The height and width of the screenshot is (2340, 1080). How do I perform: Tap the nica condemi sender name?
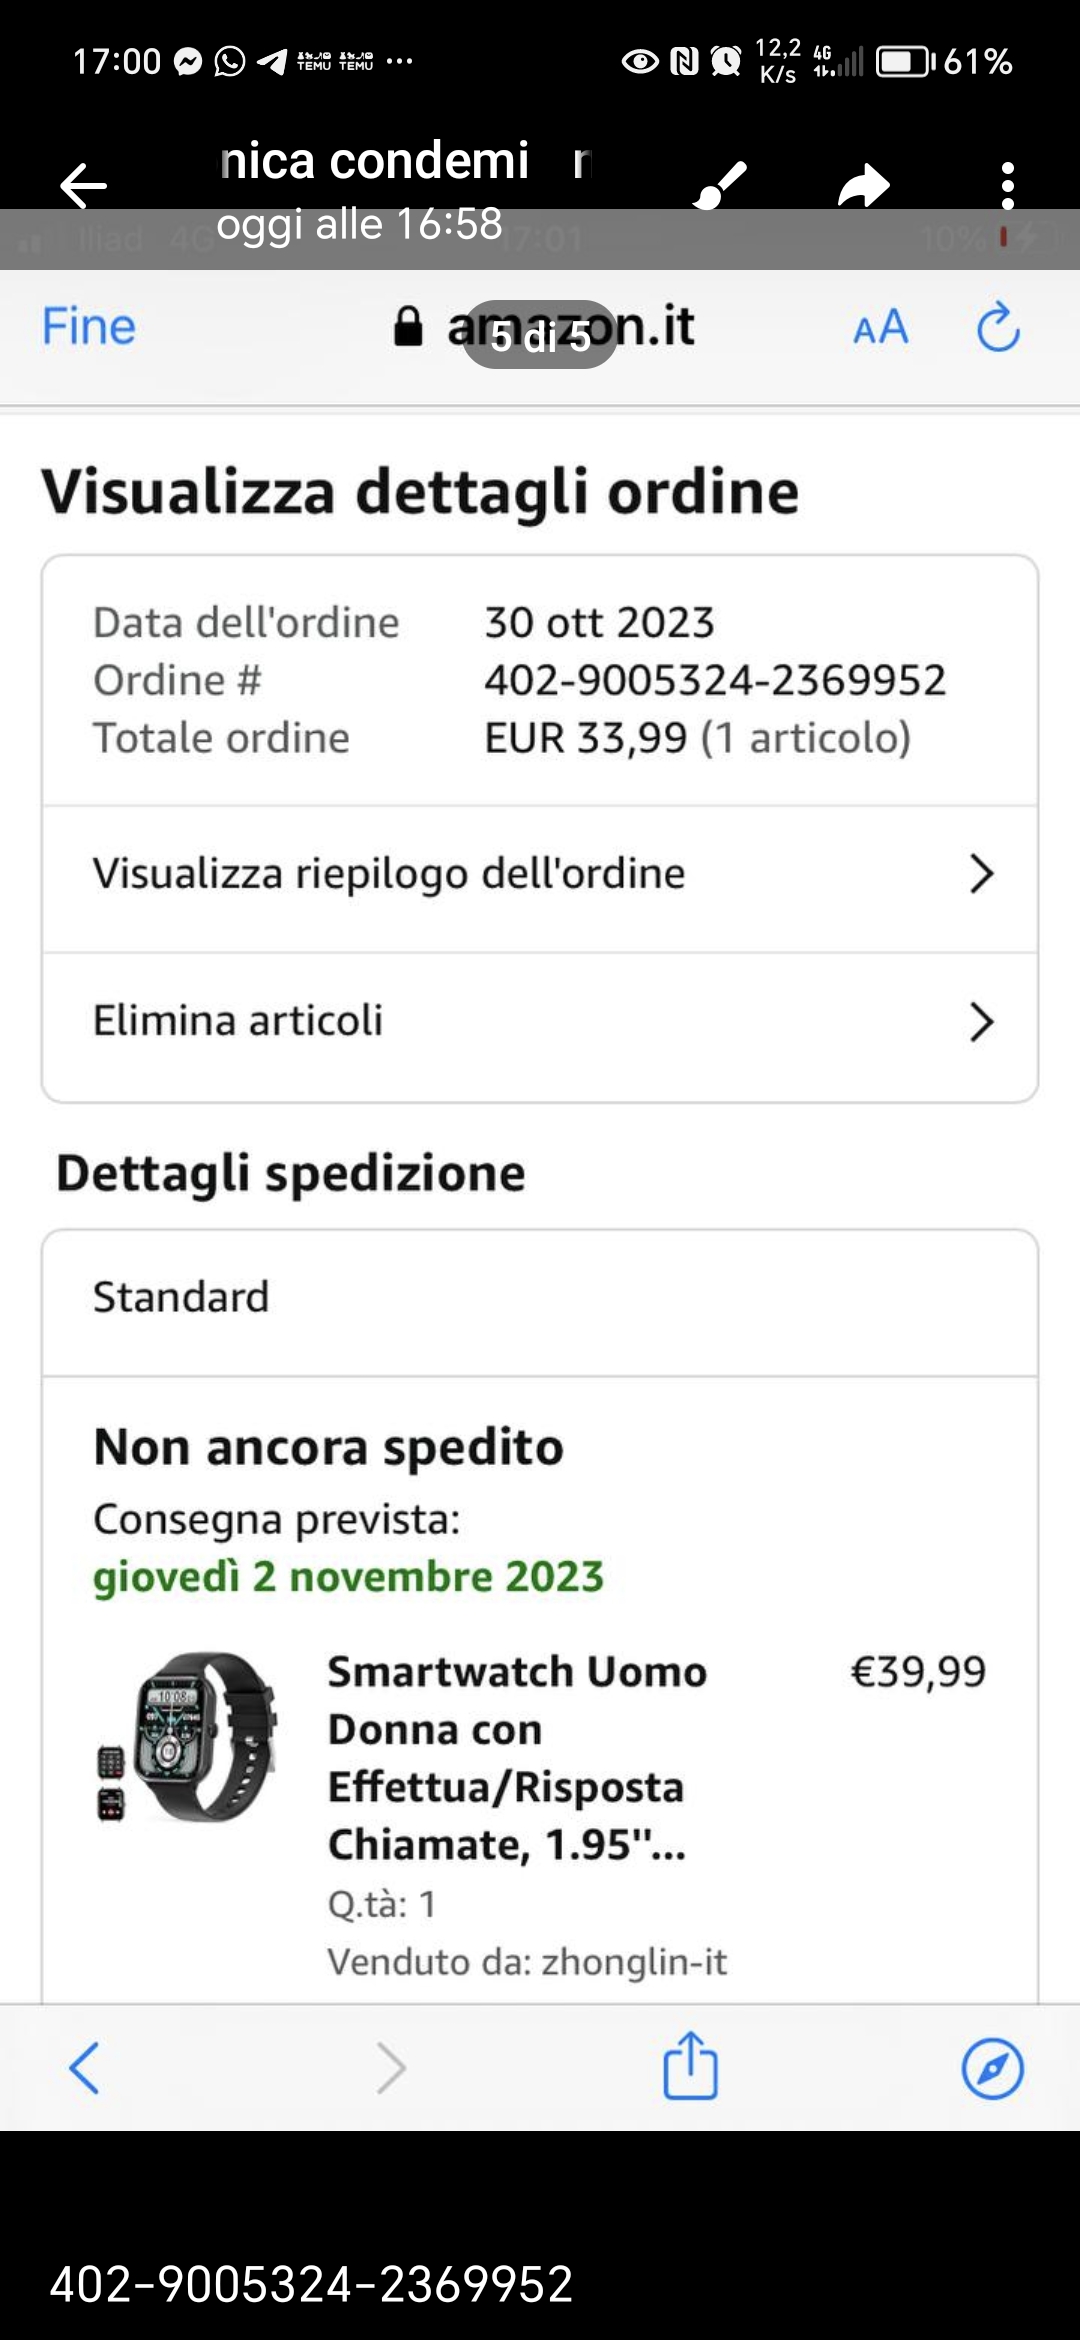[x=373, y=161]
